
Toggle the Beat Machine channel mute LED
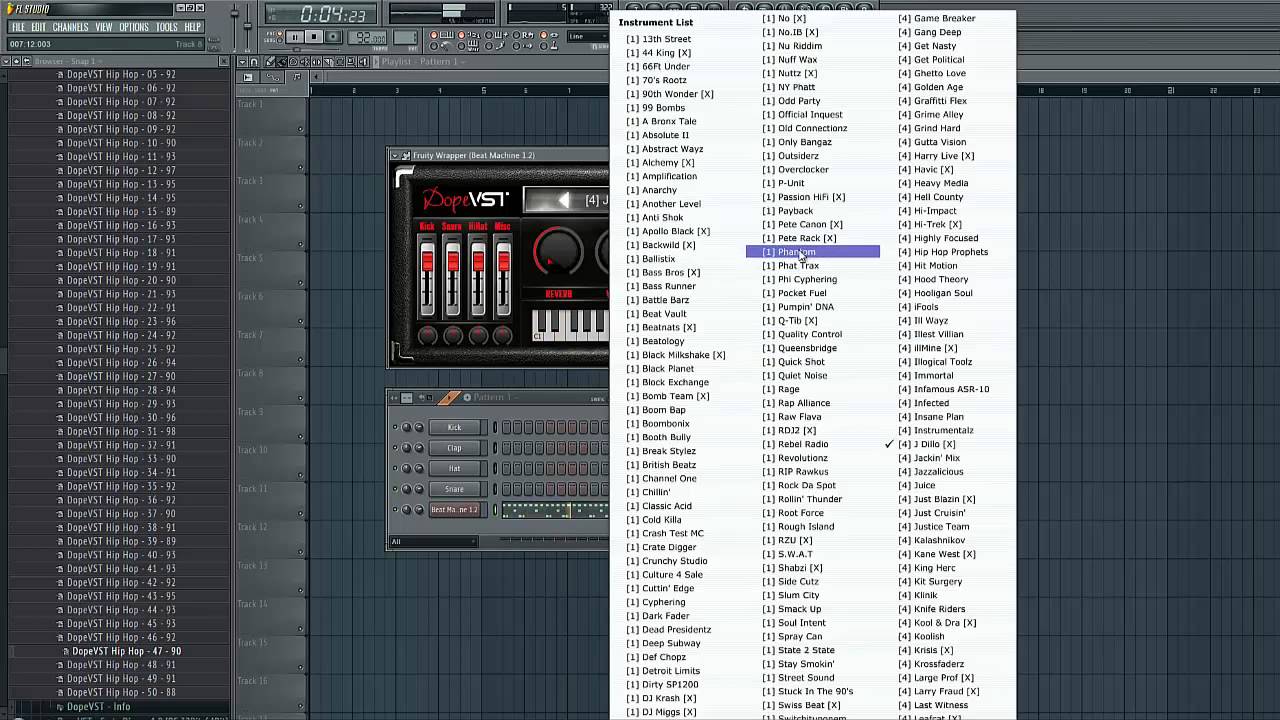(395, 509)
